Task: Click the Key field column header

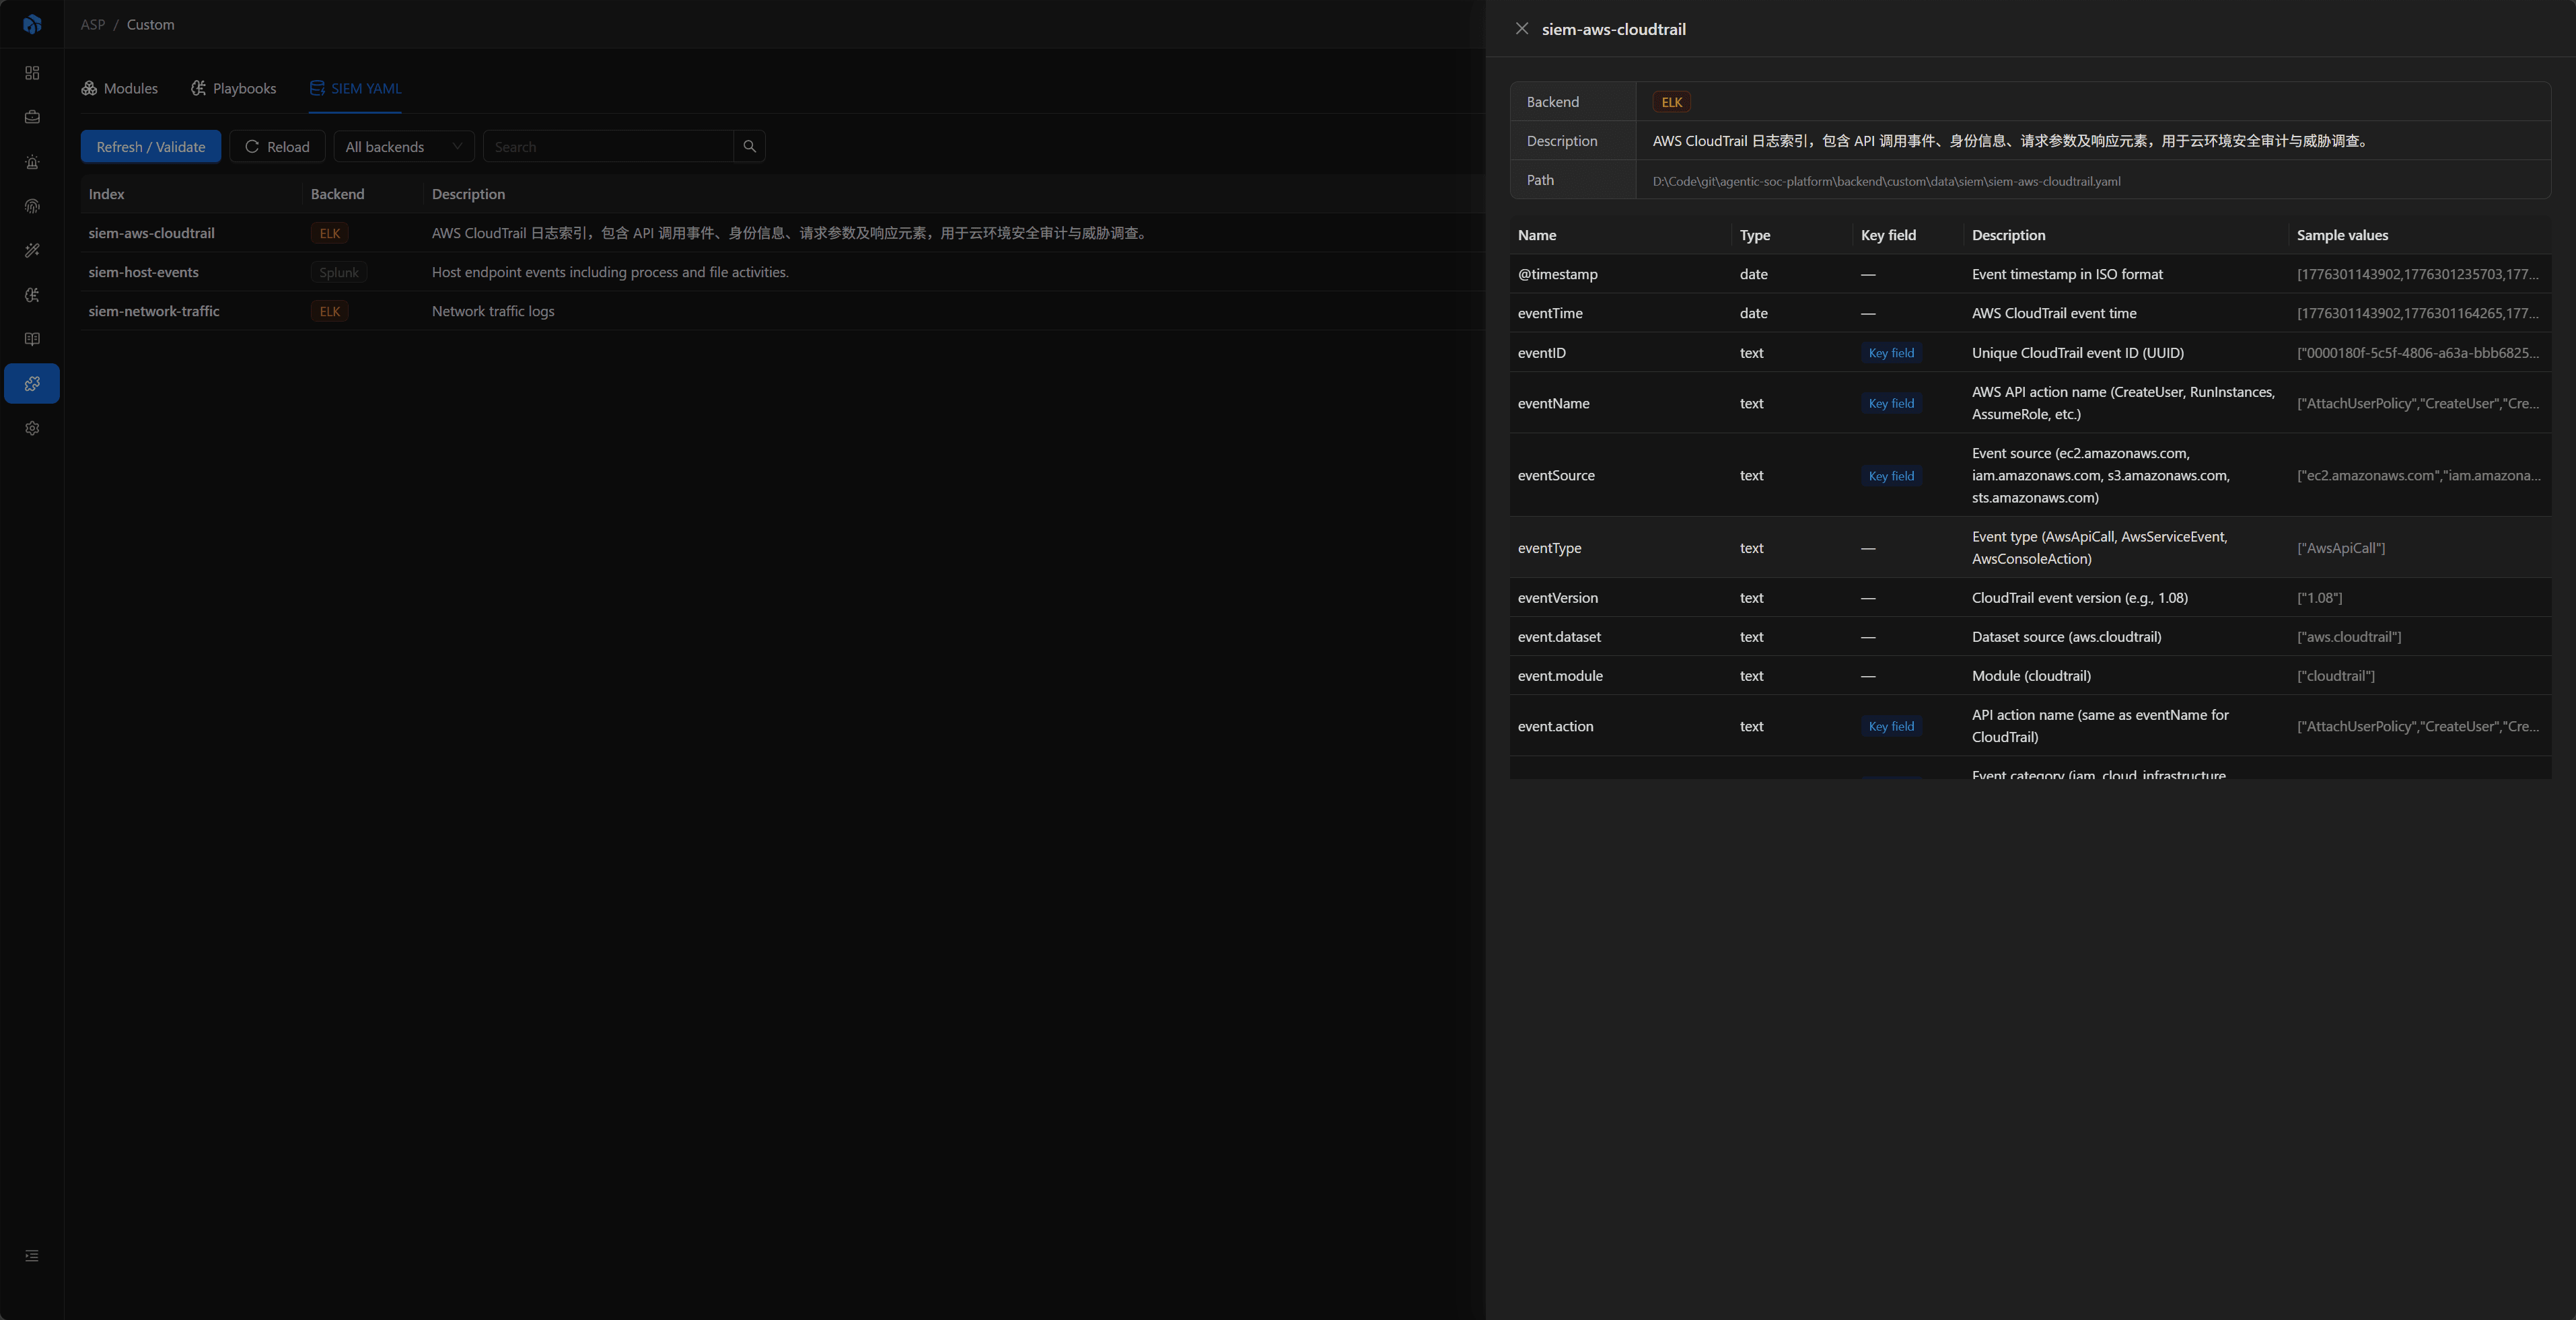Action: click(x=1888, y=235)
